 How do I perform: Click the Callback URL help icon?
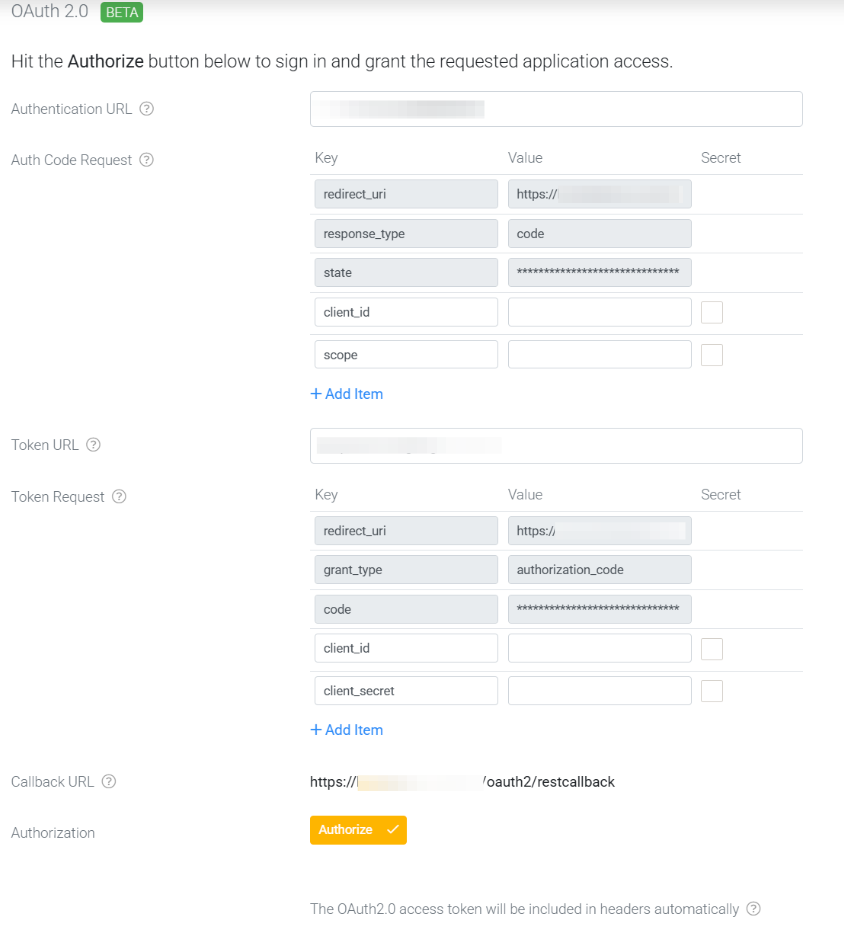point(109,781)
